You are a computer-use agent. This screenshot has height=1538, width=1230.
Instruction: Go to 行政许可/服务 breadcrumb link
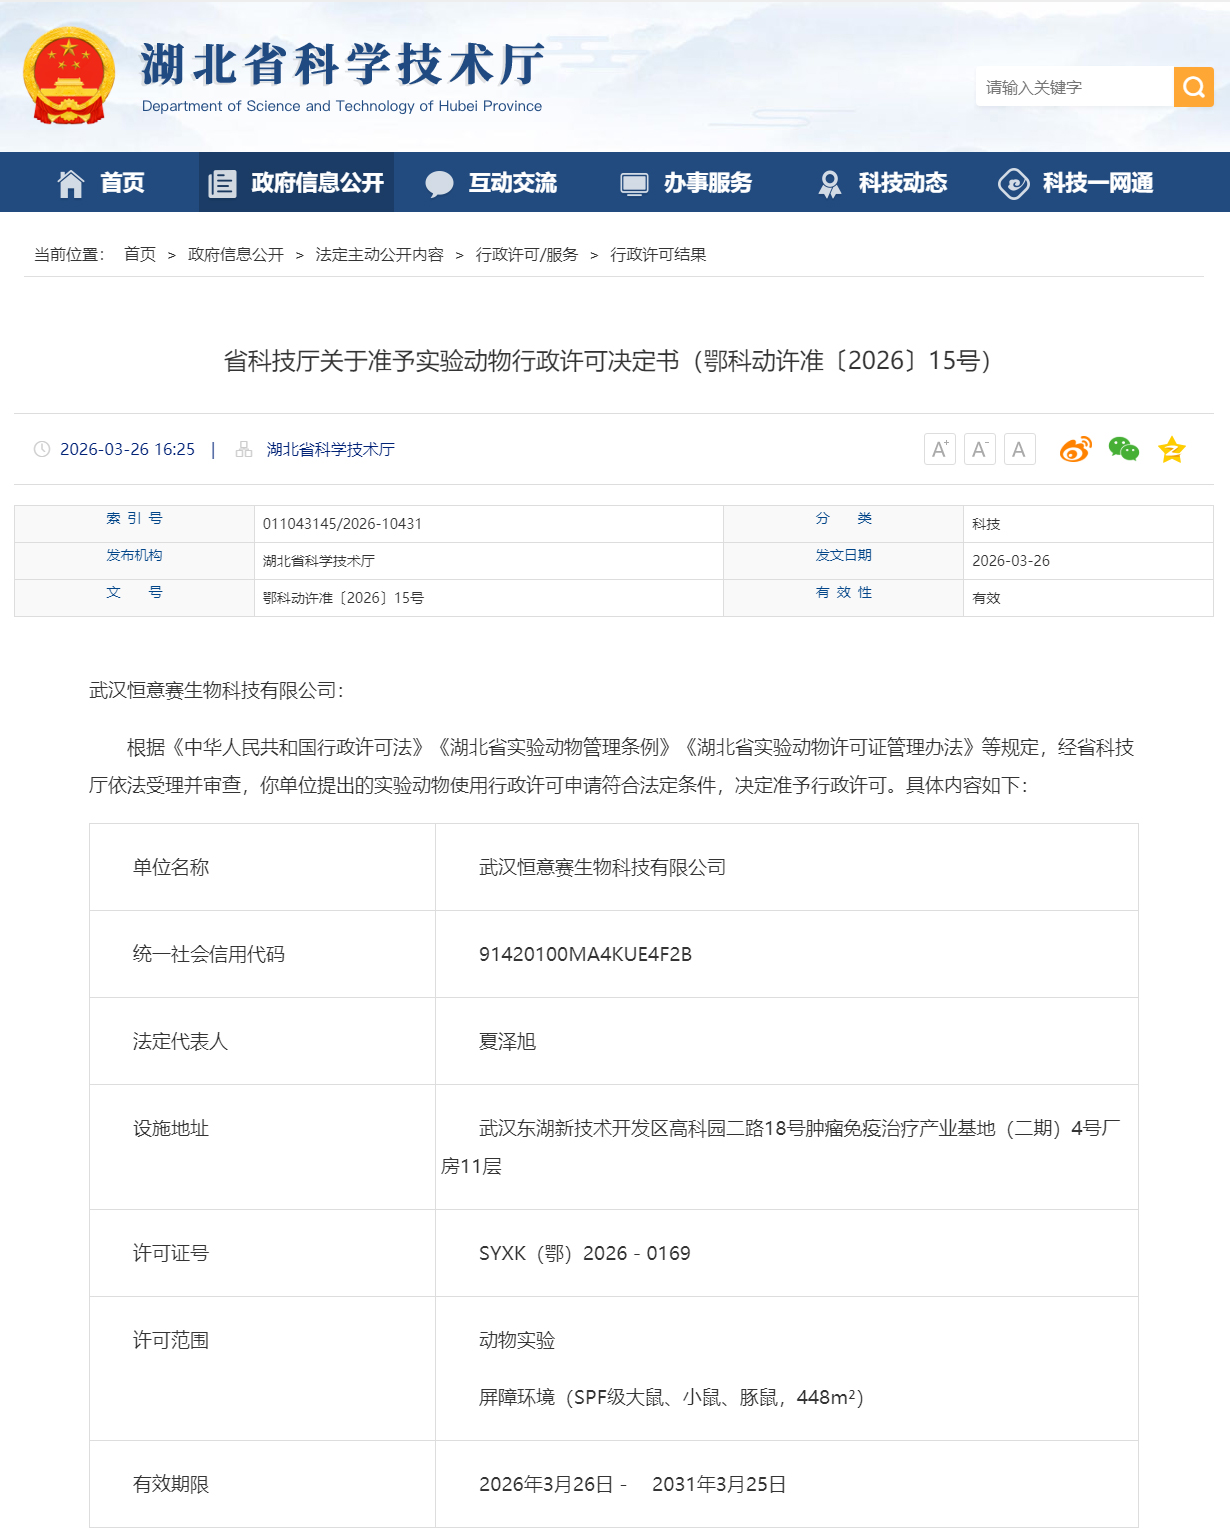[527, 255]
